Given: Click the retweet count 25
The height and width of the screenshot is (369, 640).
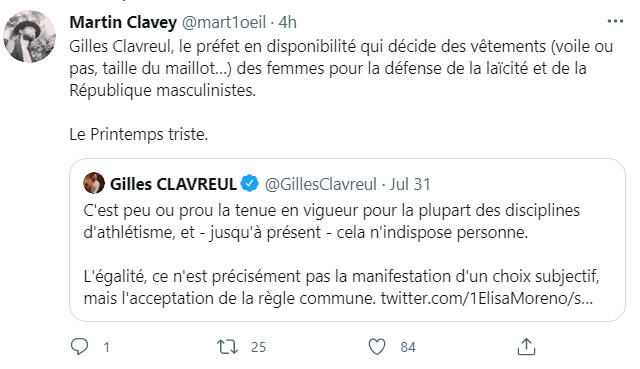Looking at the screenshot, I should pos(258,347).
